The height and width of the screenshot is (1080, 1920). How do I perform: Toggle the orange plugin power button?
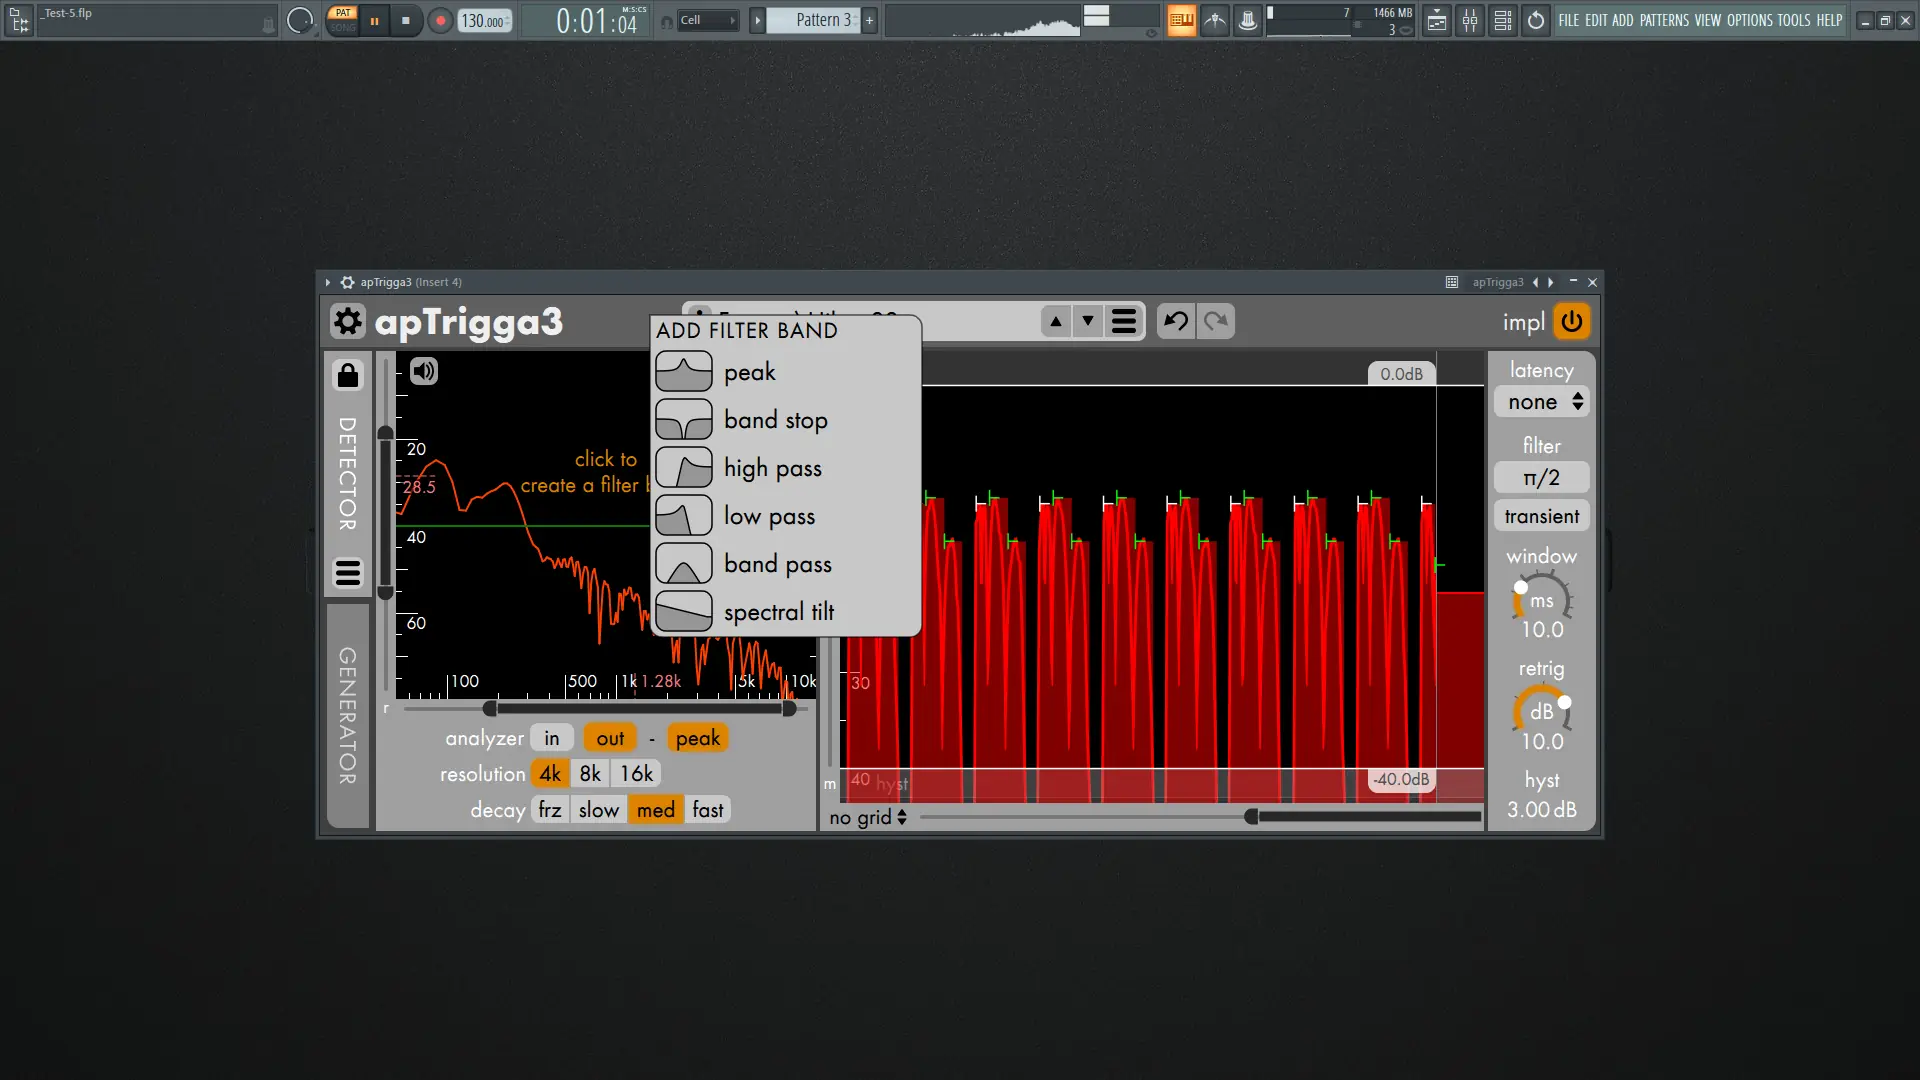coord(1572,321)
